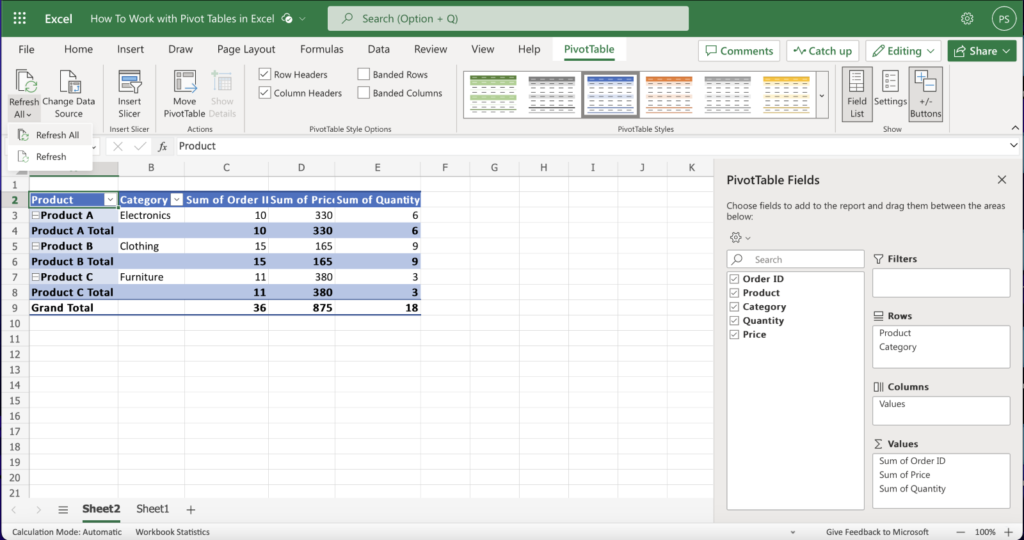Image resolution: width=1024 pixels, height=540 pixels.
Task: Click the Search (Option + Q) box
Action: [508, 18]
